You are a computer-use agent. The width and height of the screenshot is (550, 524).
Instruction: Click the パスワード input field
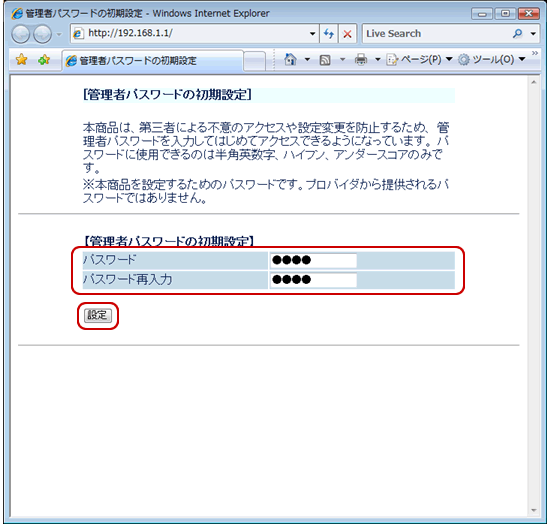click(x=313, y=260)
